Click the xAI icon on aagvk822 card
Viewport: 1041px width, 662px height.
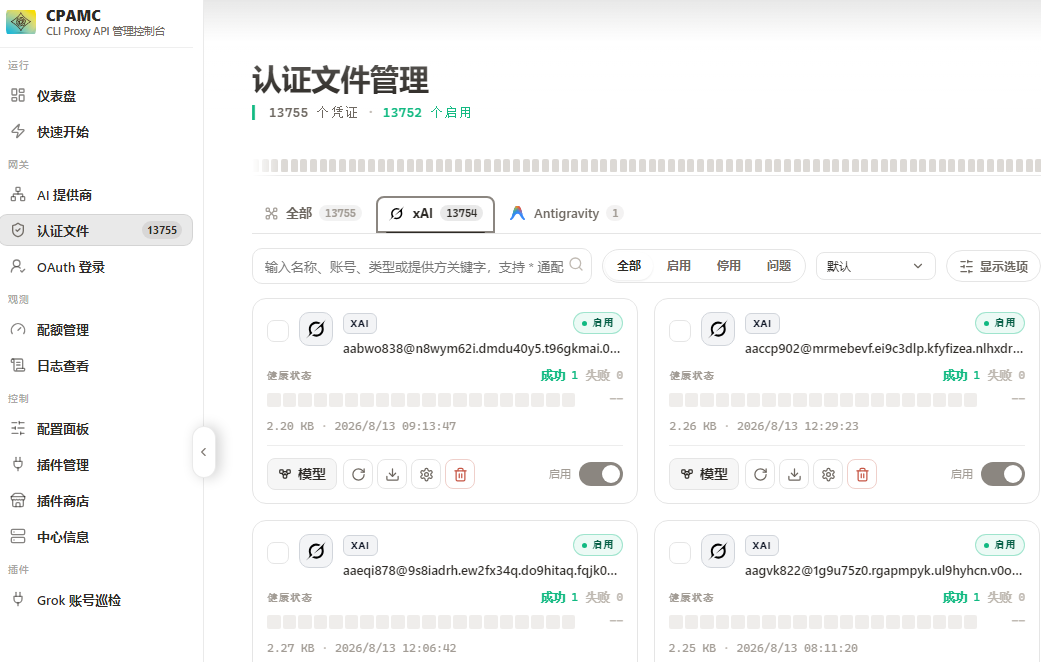[x=718, y=550]
